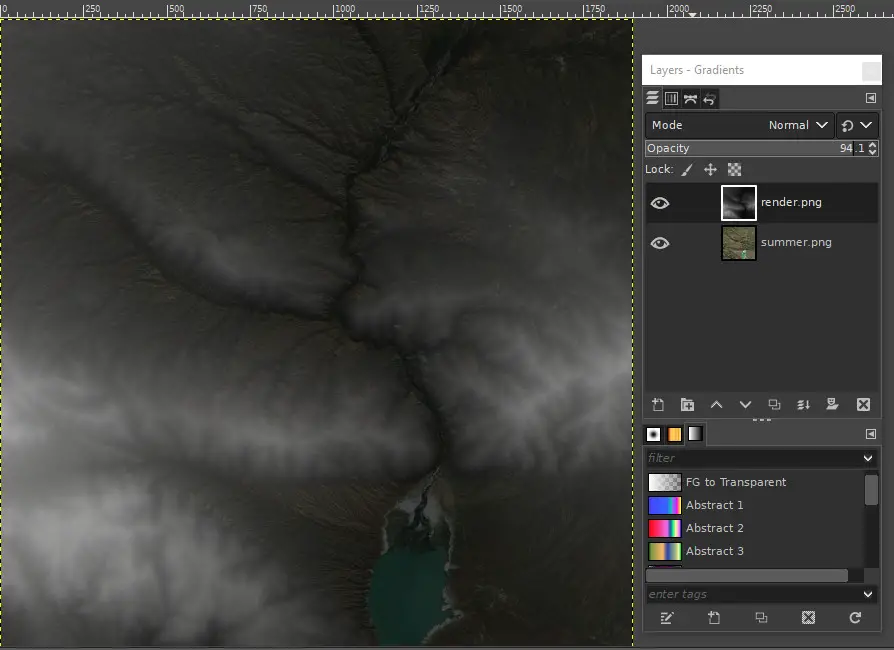The image size is (894, 650).
Task: Hide the render.png layer
Action: coord(660,203)
